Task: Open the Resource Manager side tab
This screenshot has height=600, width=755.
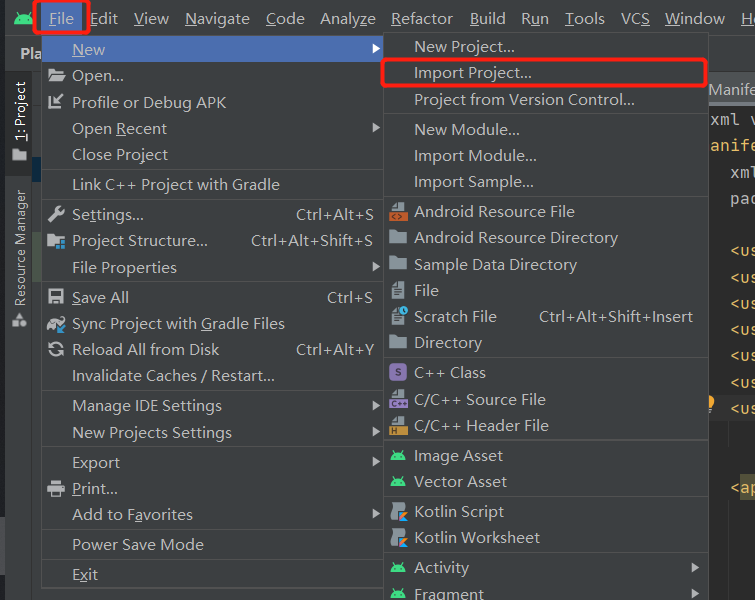Action: click(20, 258)
